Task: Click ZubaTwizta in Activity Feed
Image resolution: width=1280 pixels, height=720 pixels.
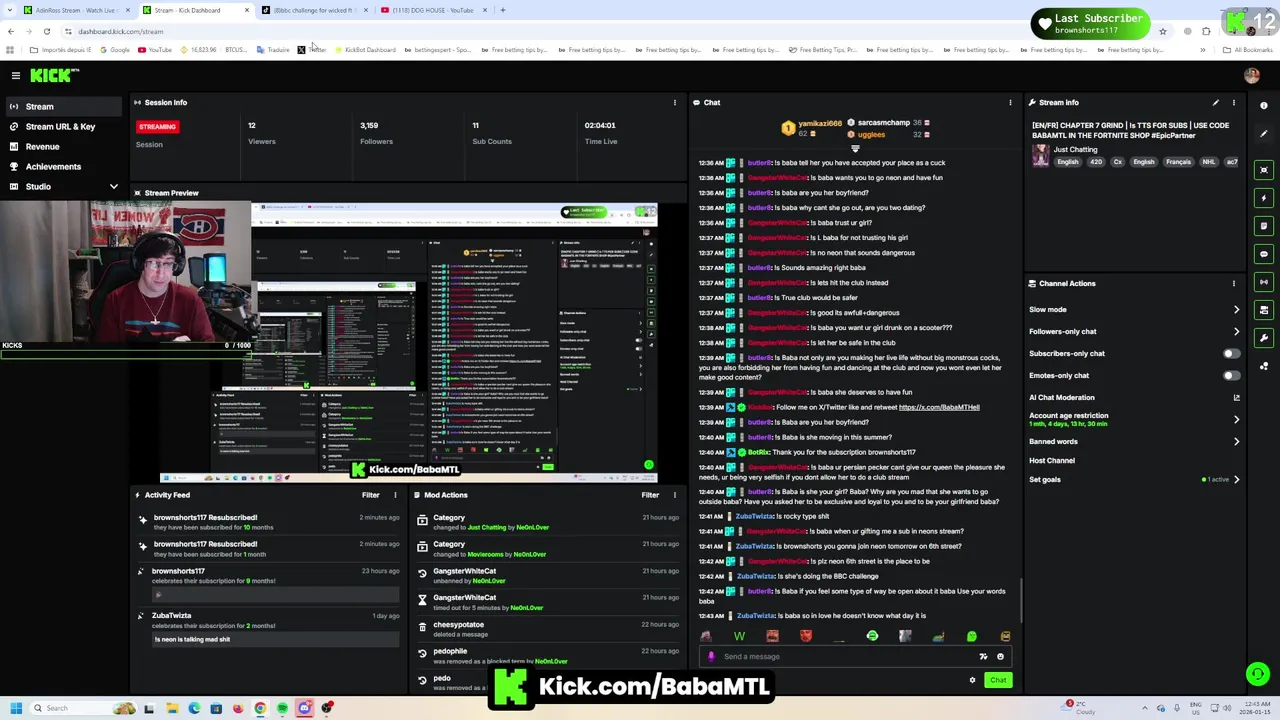Action: point(172,615)
